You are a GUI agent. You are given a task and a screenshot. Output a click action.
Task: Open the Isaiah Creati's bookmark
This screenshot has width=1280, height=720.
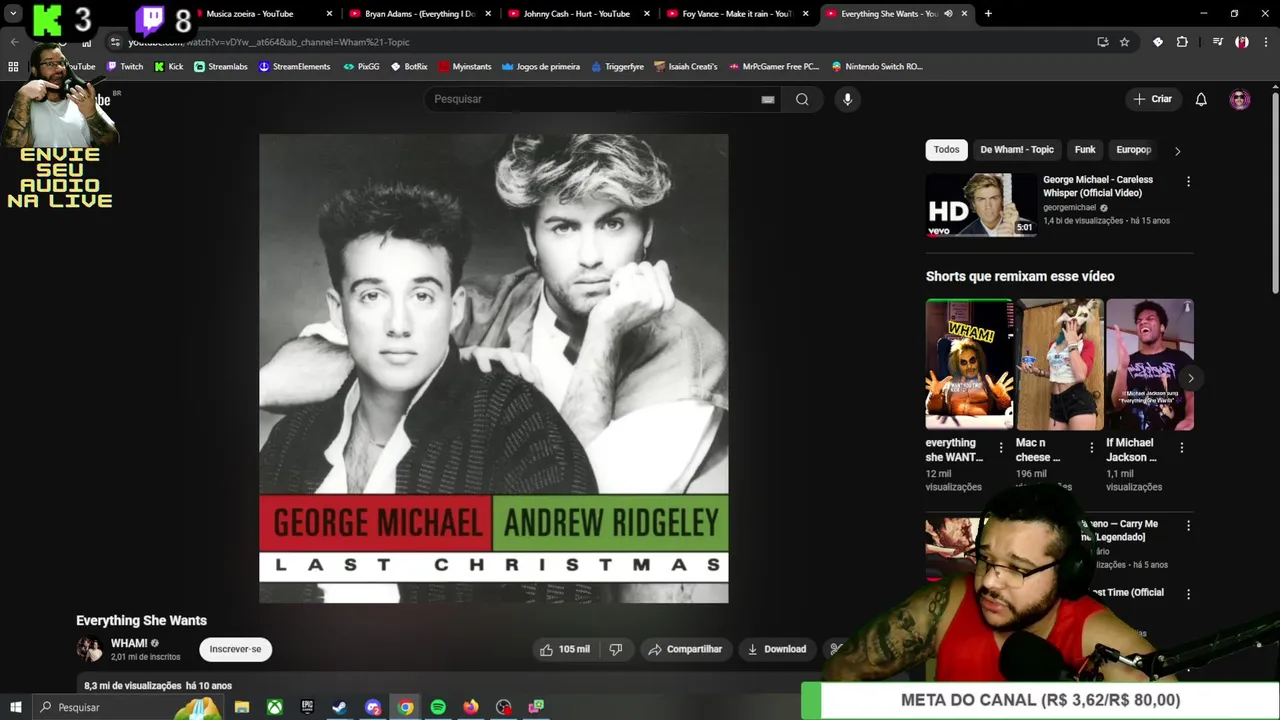(686, 67)
